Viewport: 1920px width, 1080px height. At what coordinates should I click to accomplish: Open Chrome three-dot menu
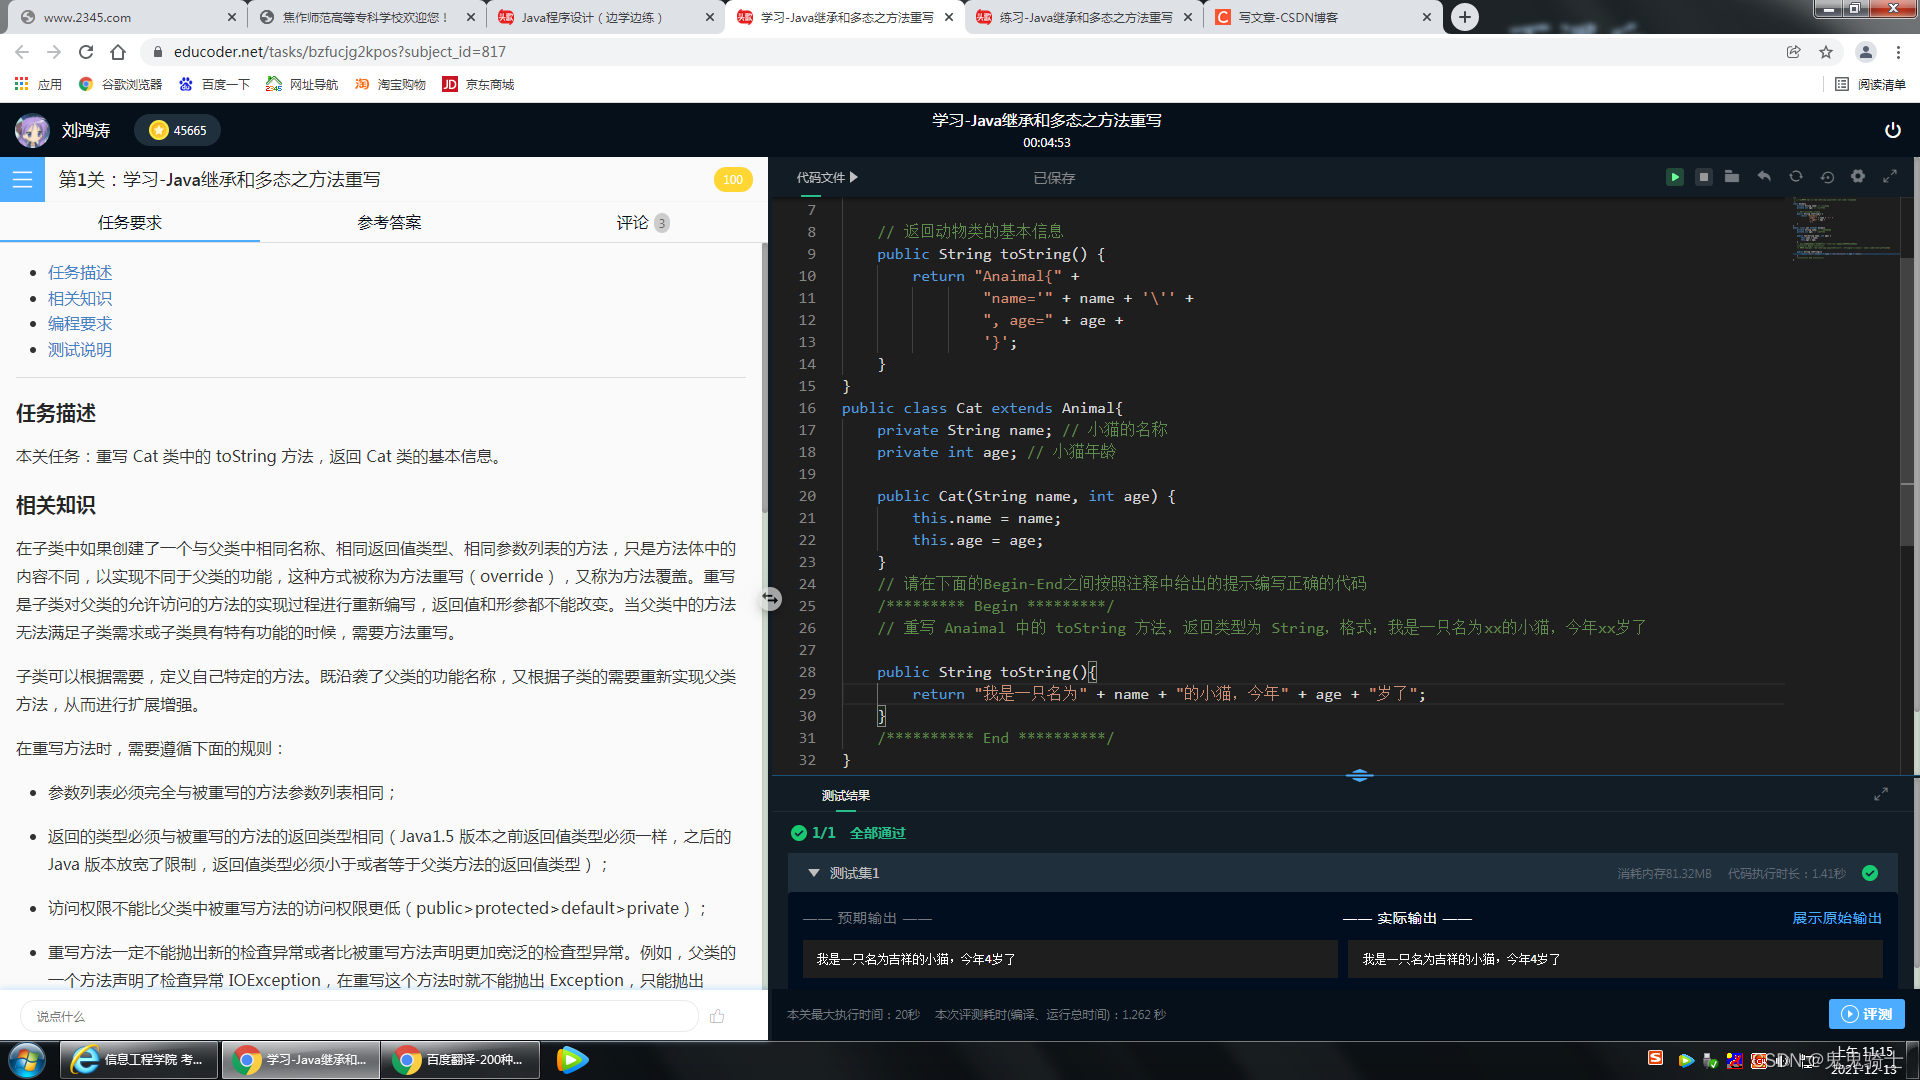[x=1898, y=52]
